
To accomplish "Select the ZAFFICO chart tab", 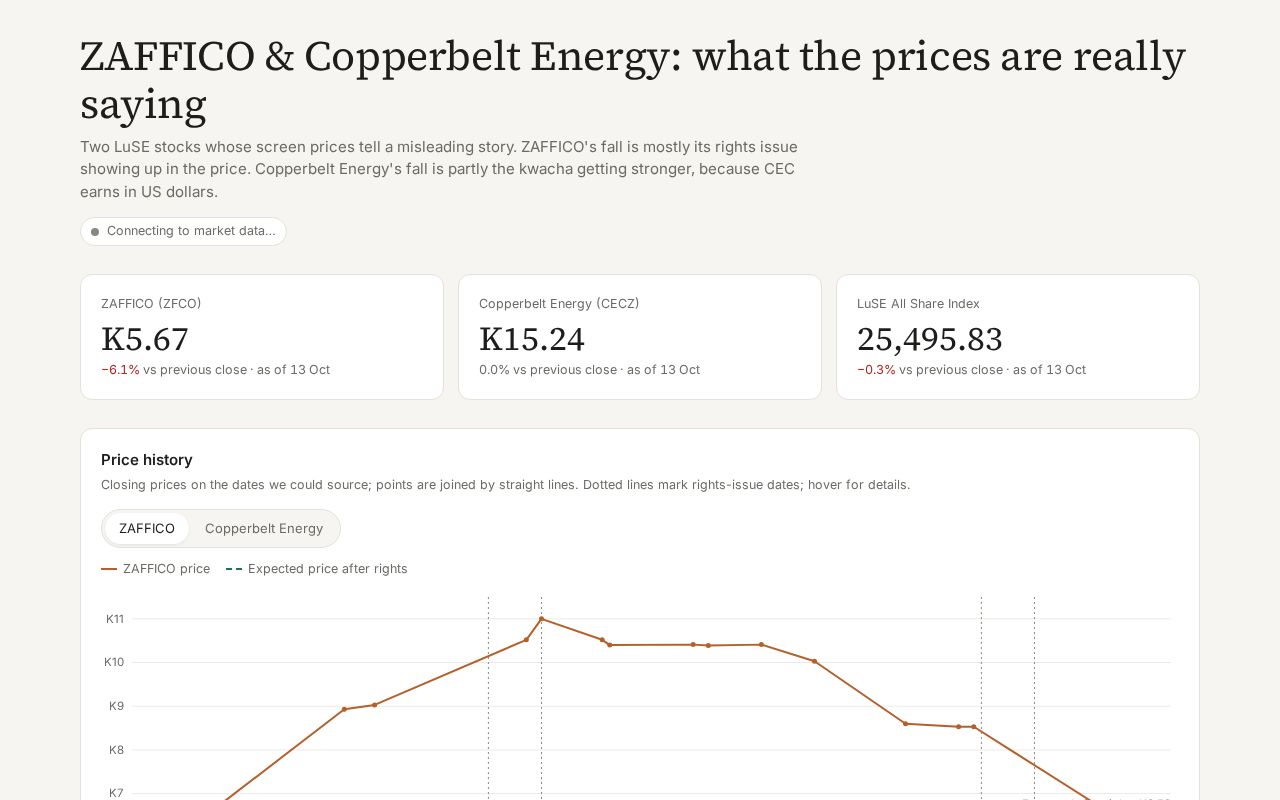I will tap(147, 528).
